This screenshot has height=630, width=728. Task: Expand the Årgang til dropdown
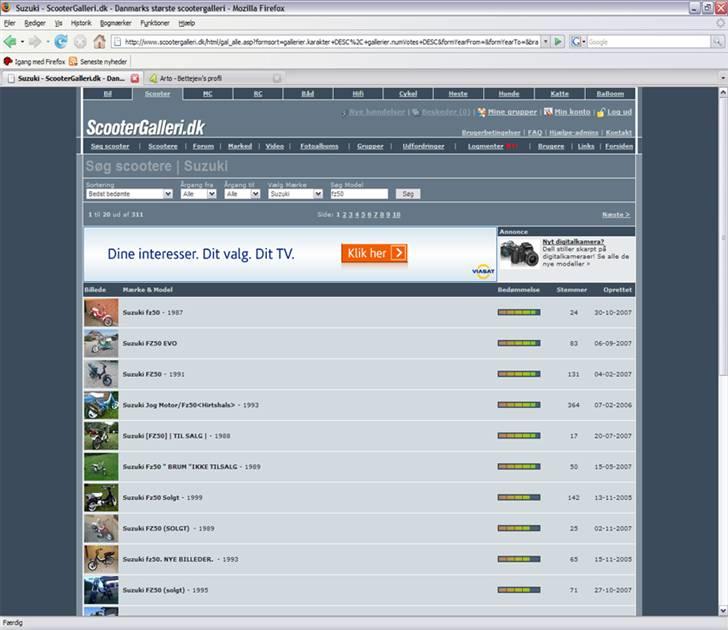242,194
